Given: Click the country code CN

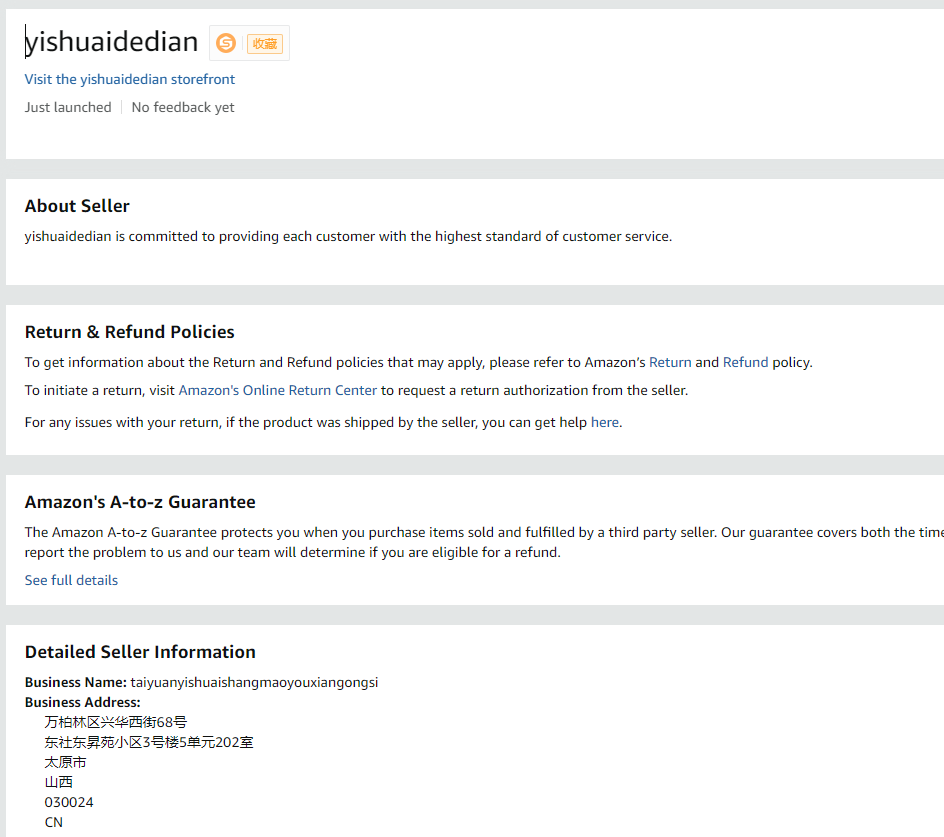Looking at the screenshot, I should (54, 822).
